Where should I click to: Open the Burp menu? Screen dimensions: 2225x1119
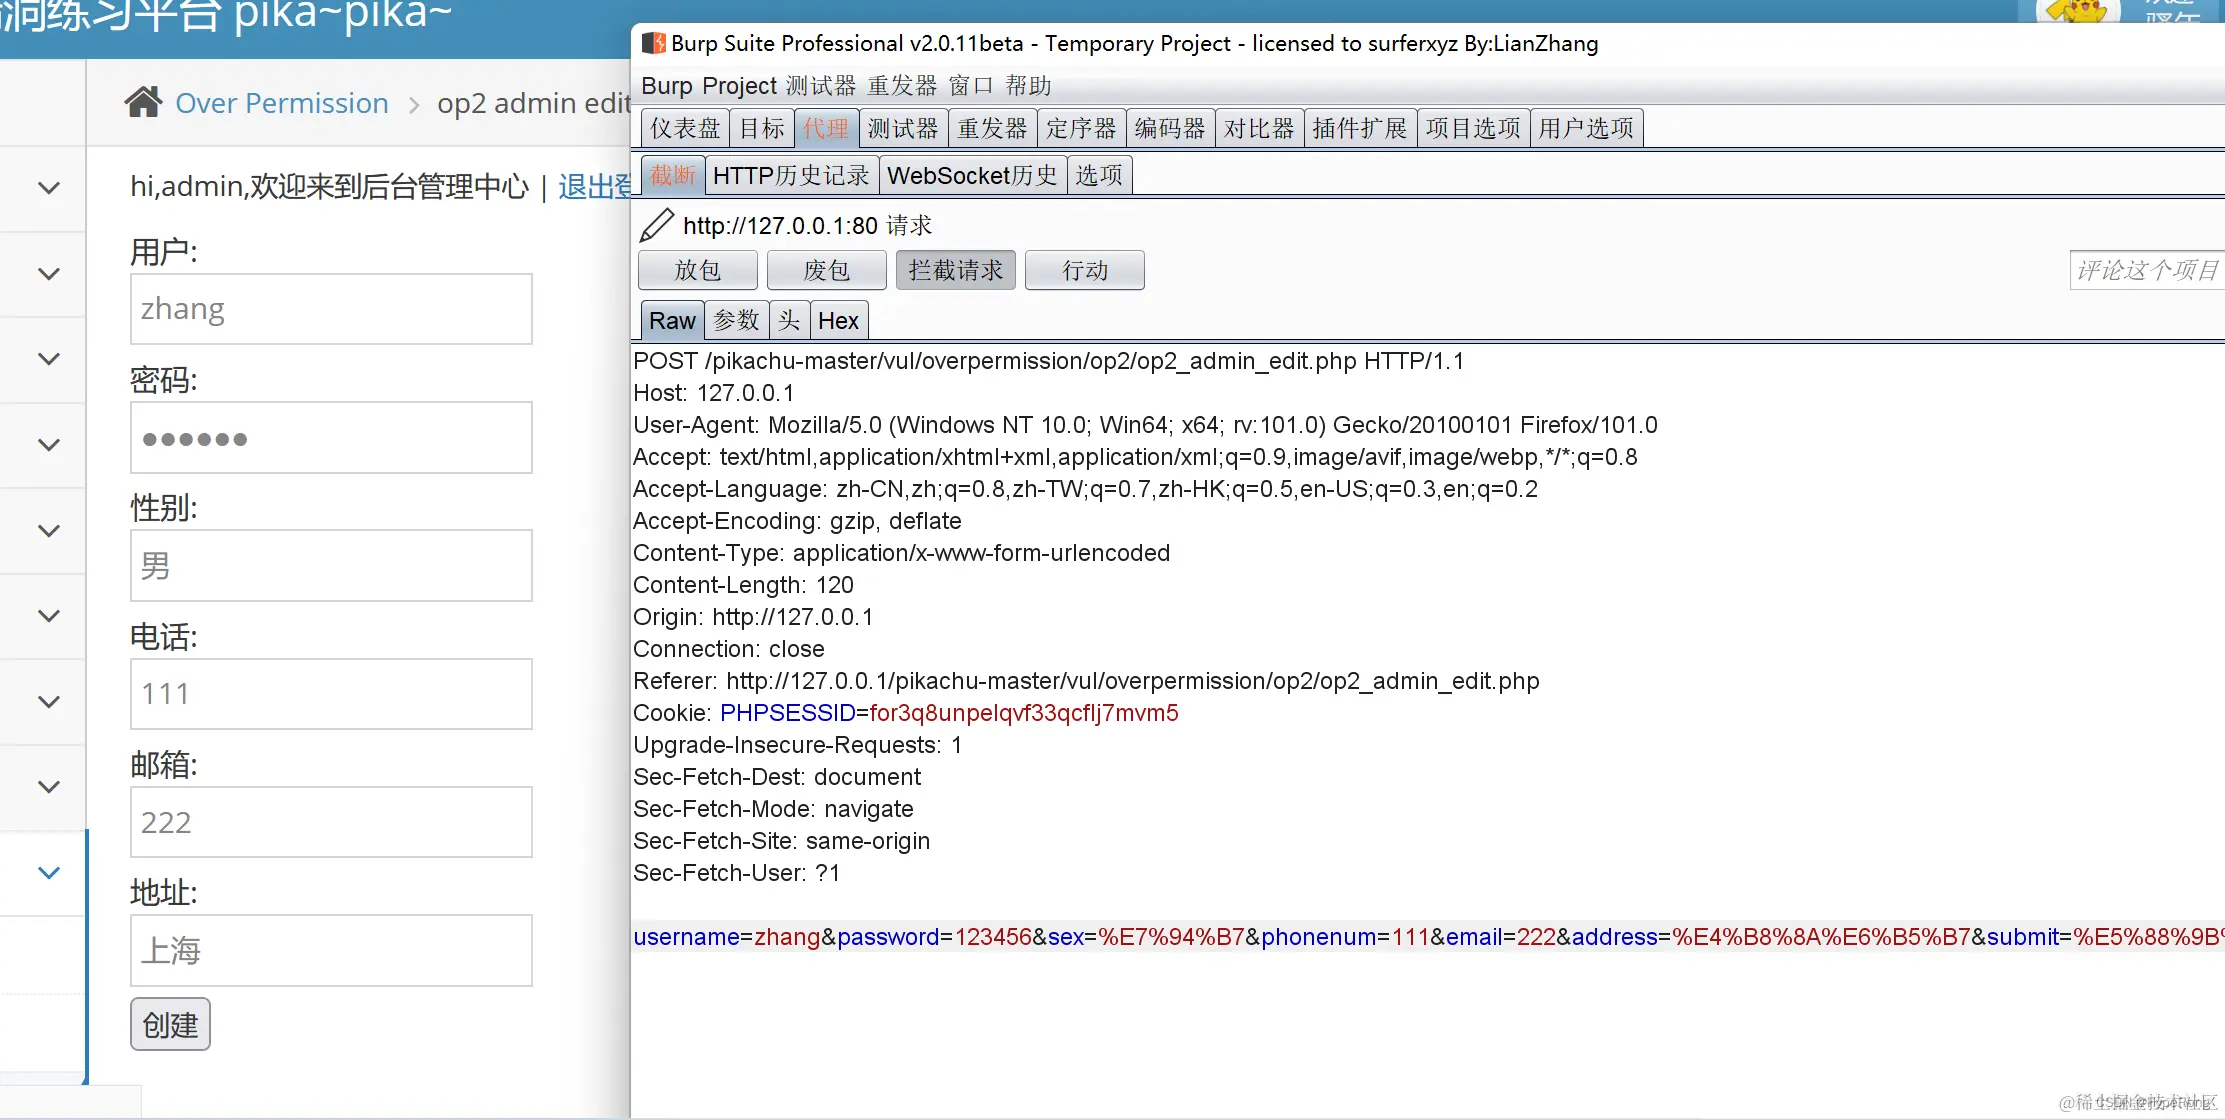[x=666, y=86]
